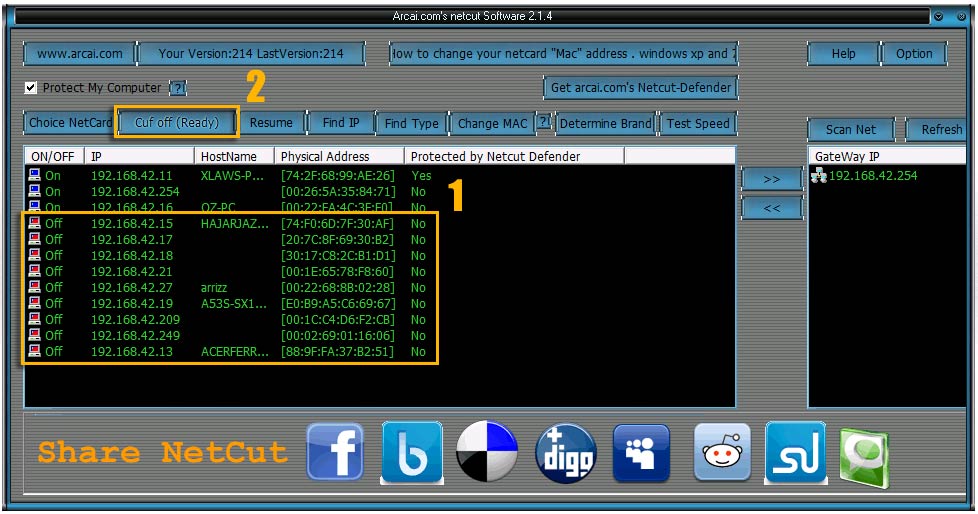978x514 pixels.
Task: Click the MySpace share icon
Action: pyautogui.click(x=641, y=453)
